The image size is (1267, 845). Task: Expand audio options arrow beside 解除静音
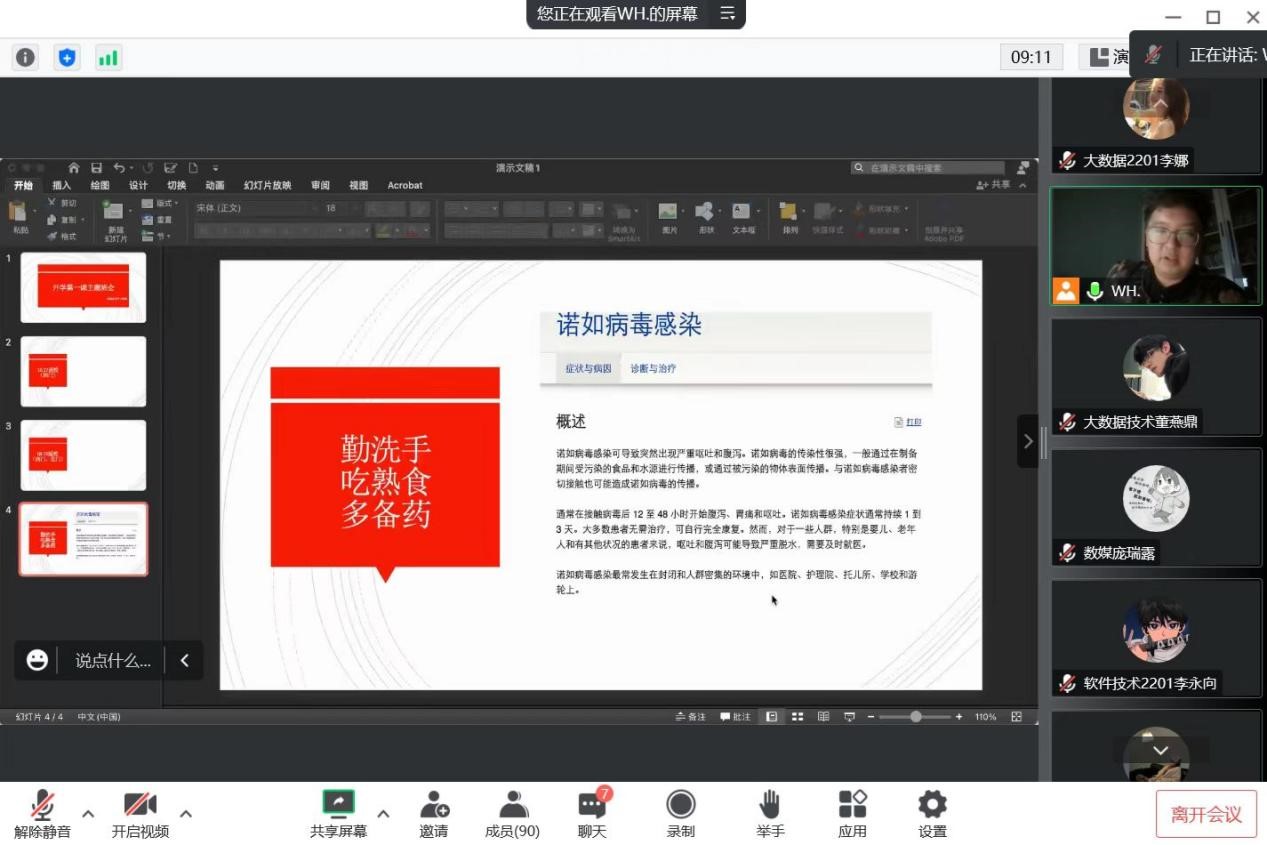[88, 813]
